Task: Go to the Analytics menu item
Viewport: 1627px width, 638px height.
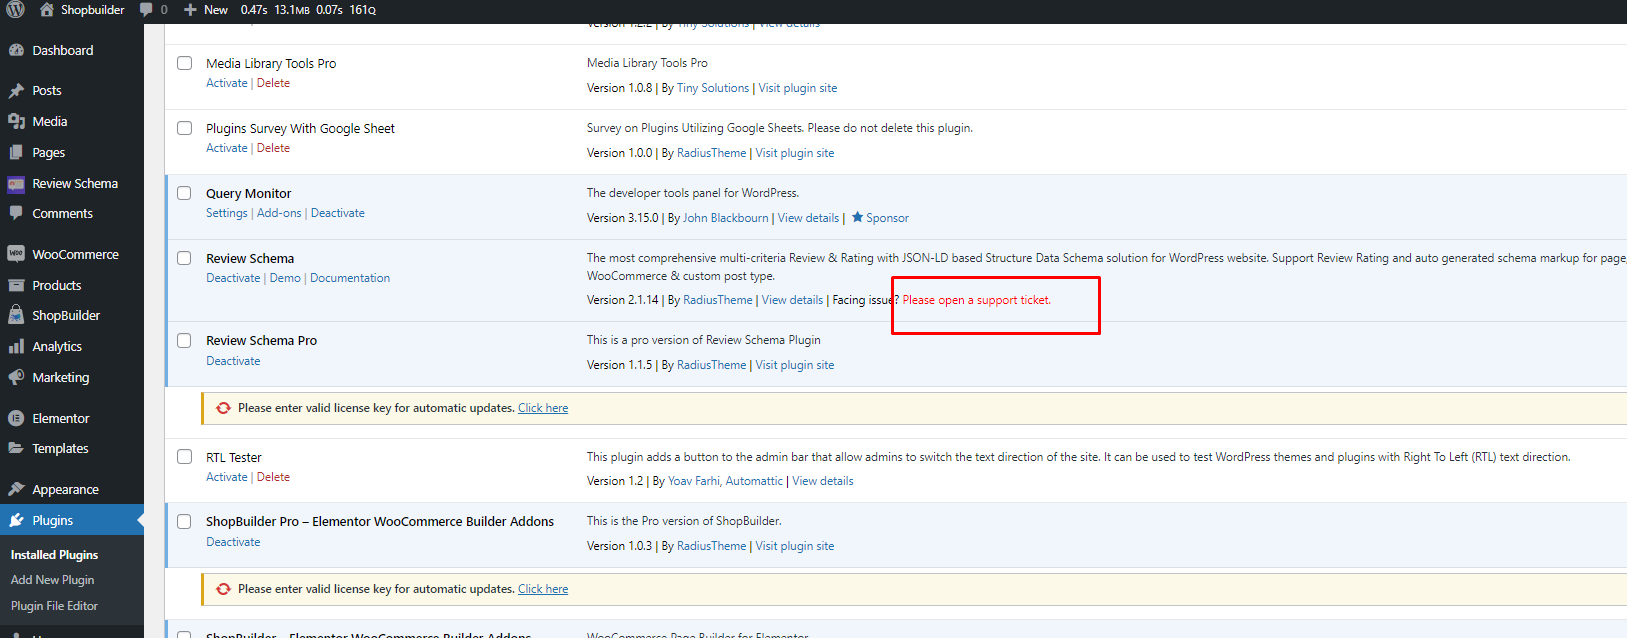Action: [72, 346]
